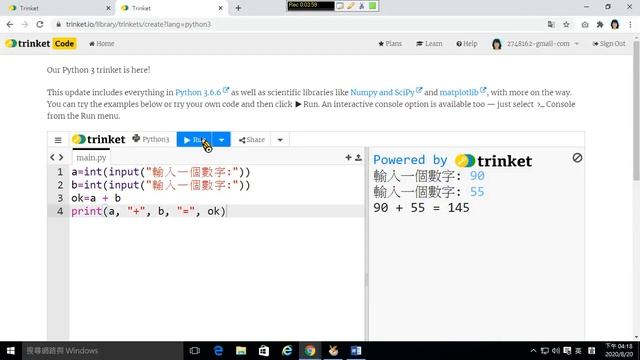Open the Numpy and SciPy link
640x360 pixels.
(386, 92)
